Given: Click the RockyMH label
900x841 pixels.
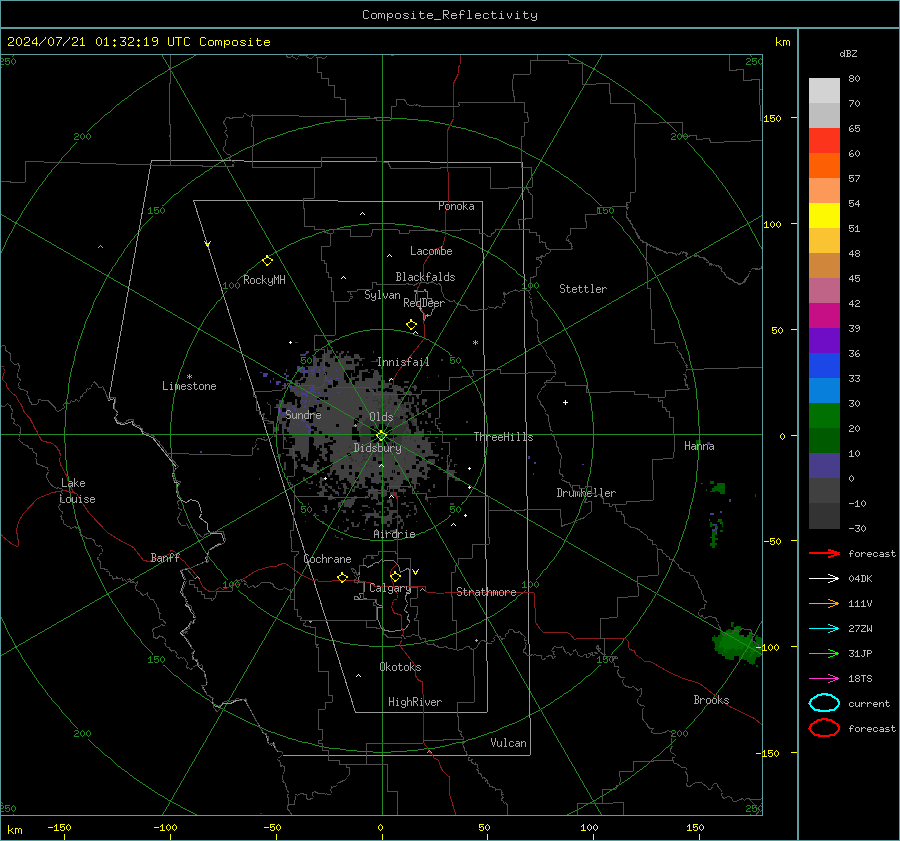Looking at the screenshot, I should pos(264,280).
